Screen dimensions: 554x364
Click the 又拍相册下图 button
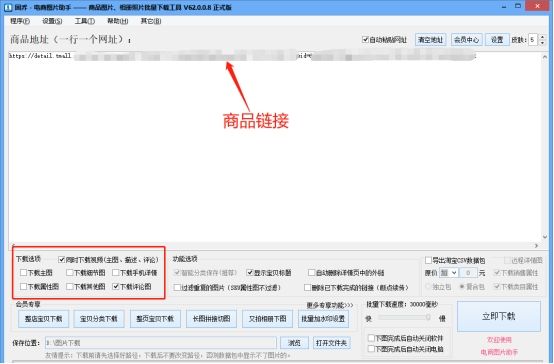point(267,319)
